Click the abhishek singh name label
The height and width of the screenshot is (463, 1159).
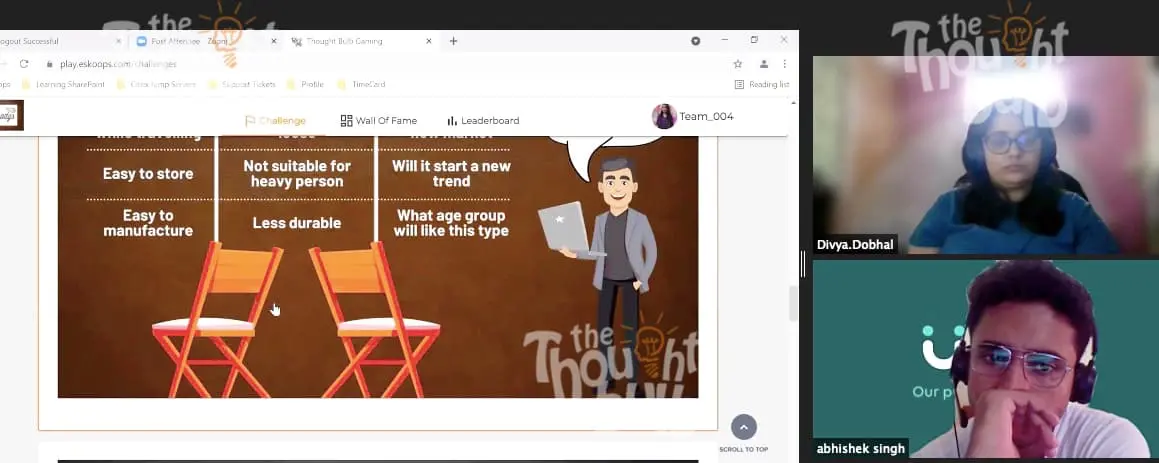[x=860, y=448]
